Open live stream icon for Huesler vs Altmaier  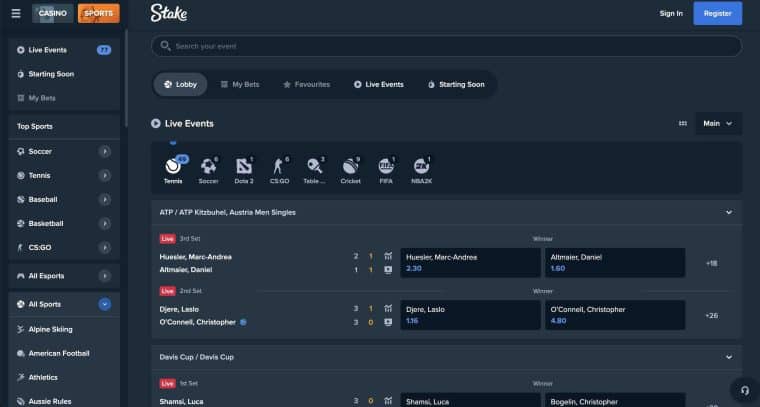388,270
